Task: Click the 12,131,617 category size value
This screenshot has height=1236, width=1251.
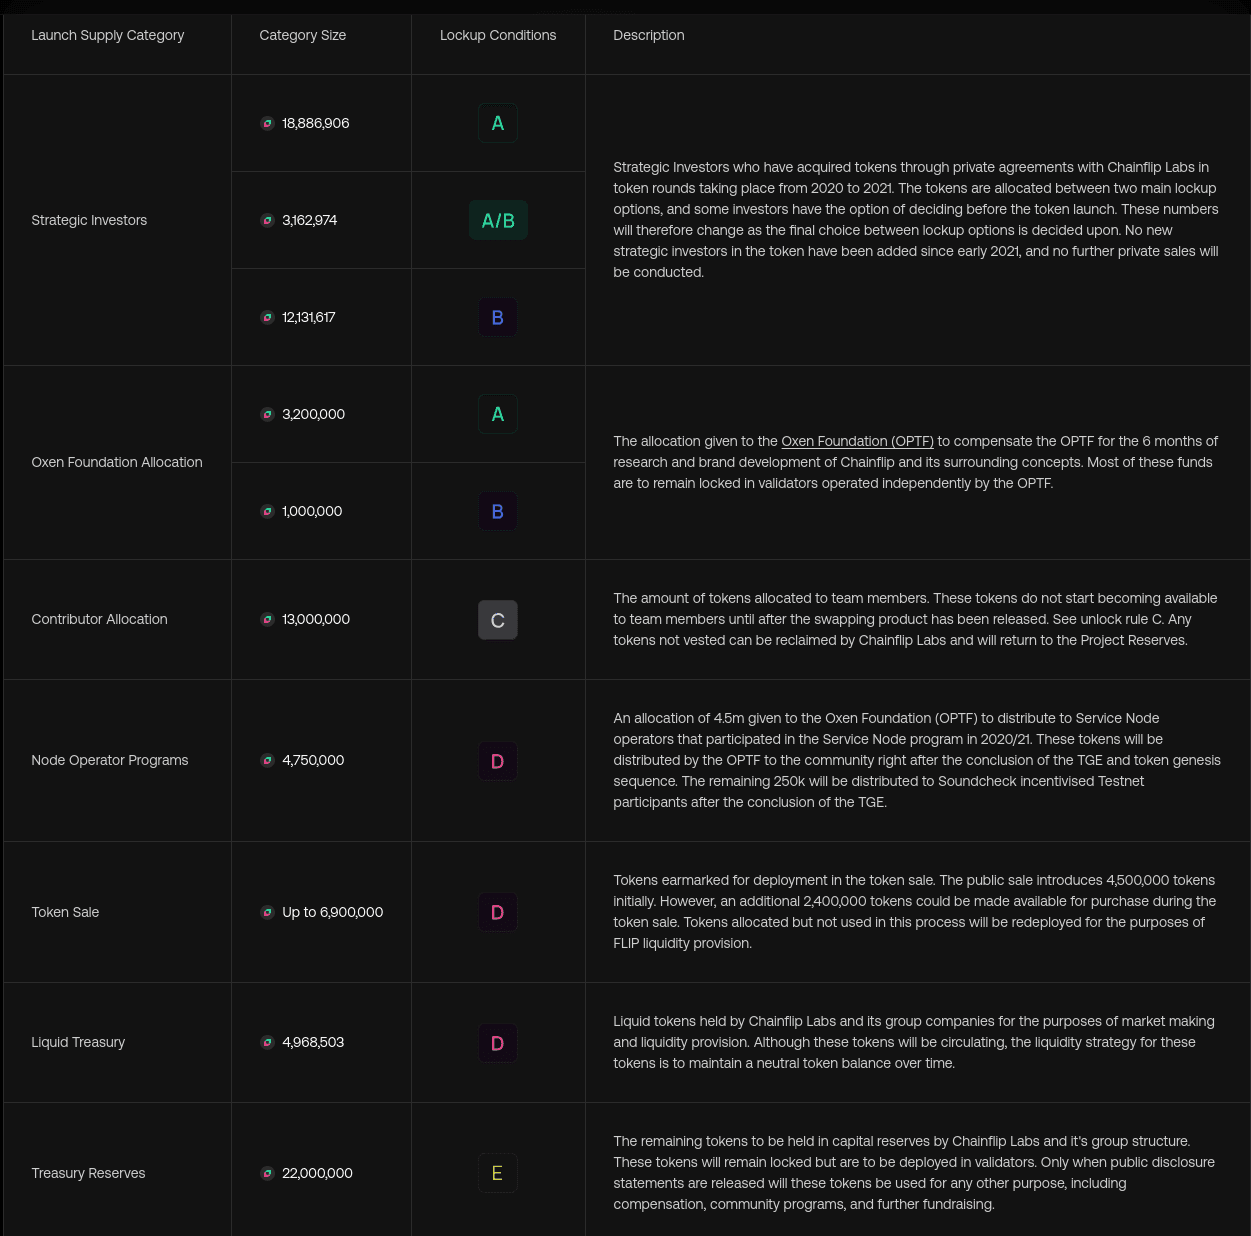Action: coord(309,317)
